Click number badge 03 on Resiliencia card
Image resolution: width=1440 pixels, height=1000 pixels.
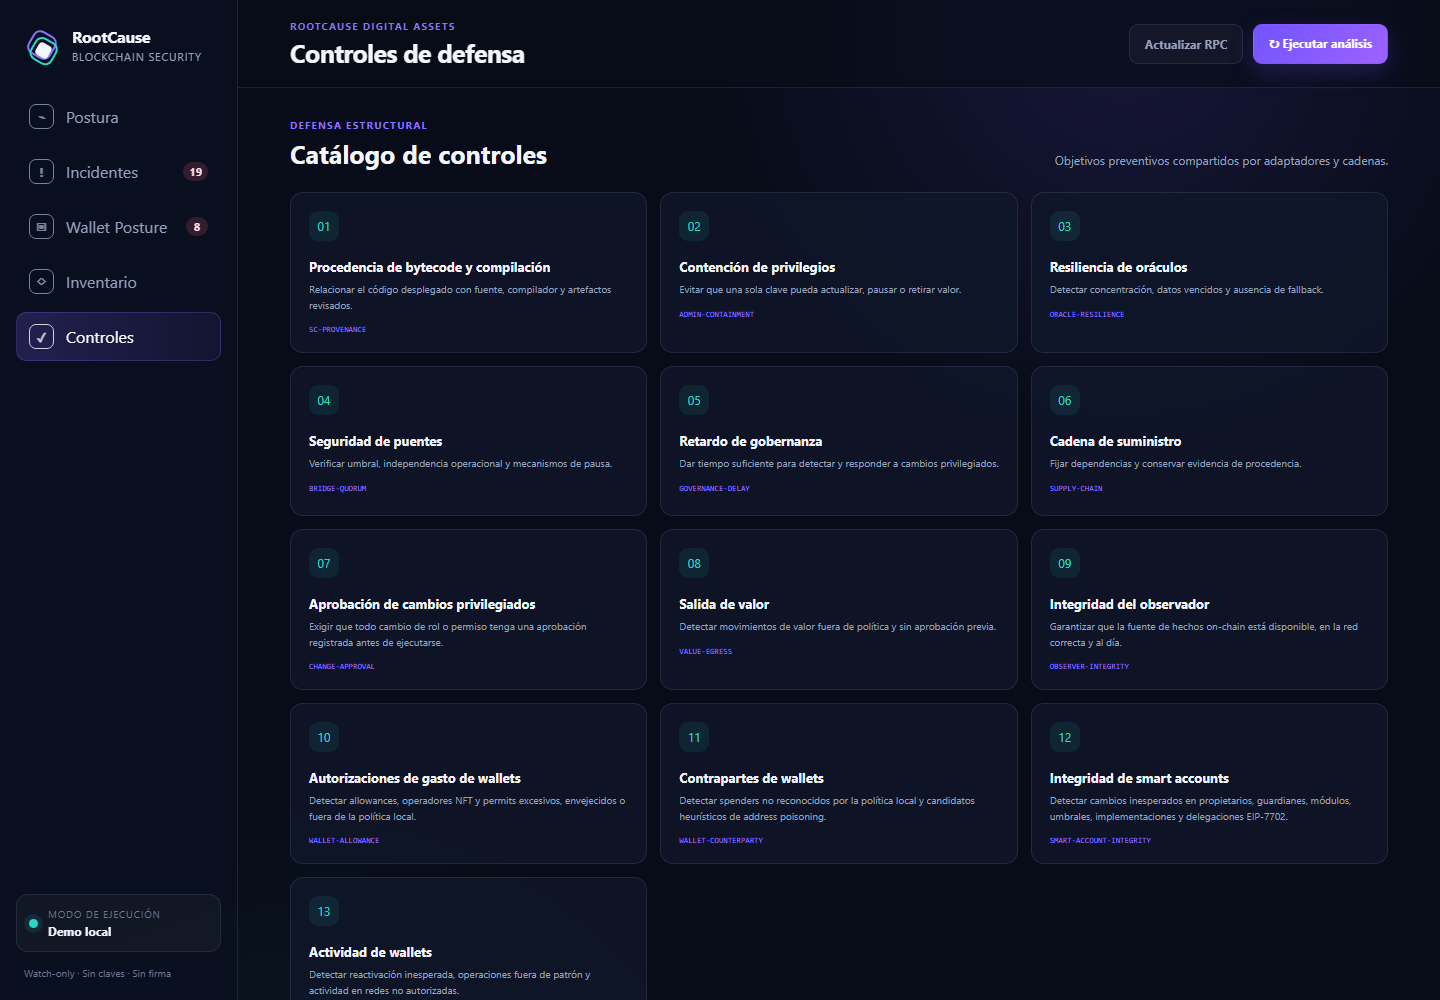coord(1065,227)
